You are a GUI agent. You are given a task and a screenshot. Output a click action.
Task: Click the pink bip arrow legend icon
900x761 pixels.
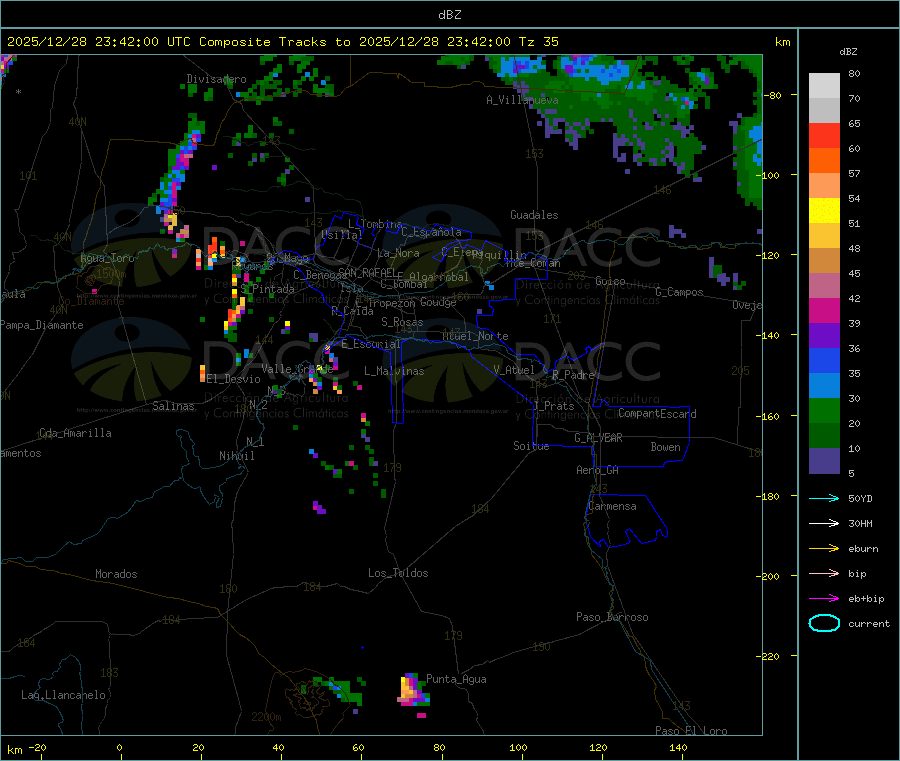(x=824, y=573)
